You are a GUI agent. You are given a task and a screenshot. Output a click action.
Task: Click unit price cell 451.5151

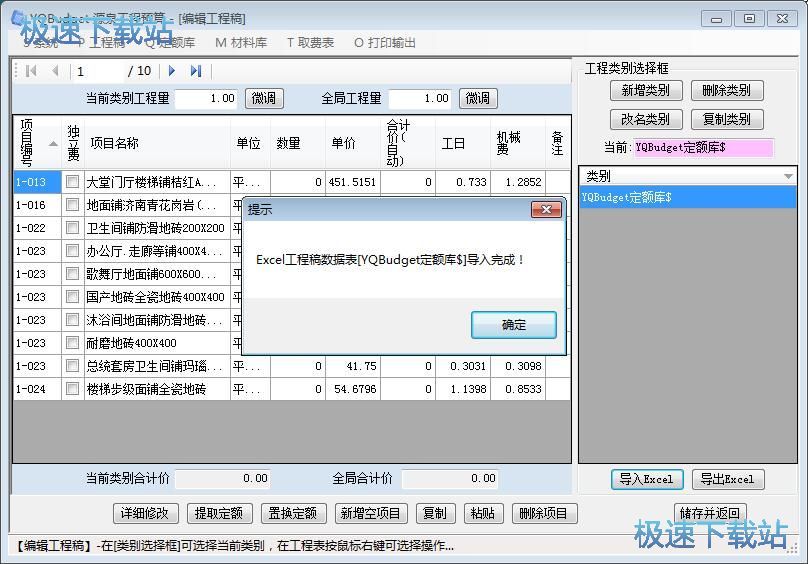353,182
